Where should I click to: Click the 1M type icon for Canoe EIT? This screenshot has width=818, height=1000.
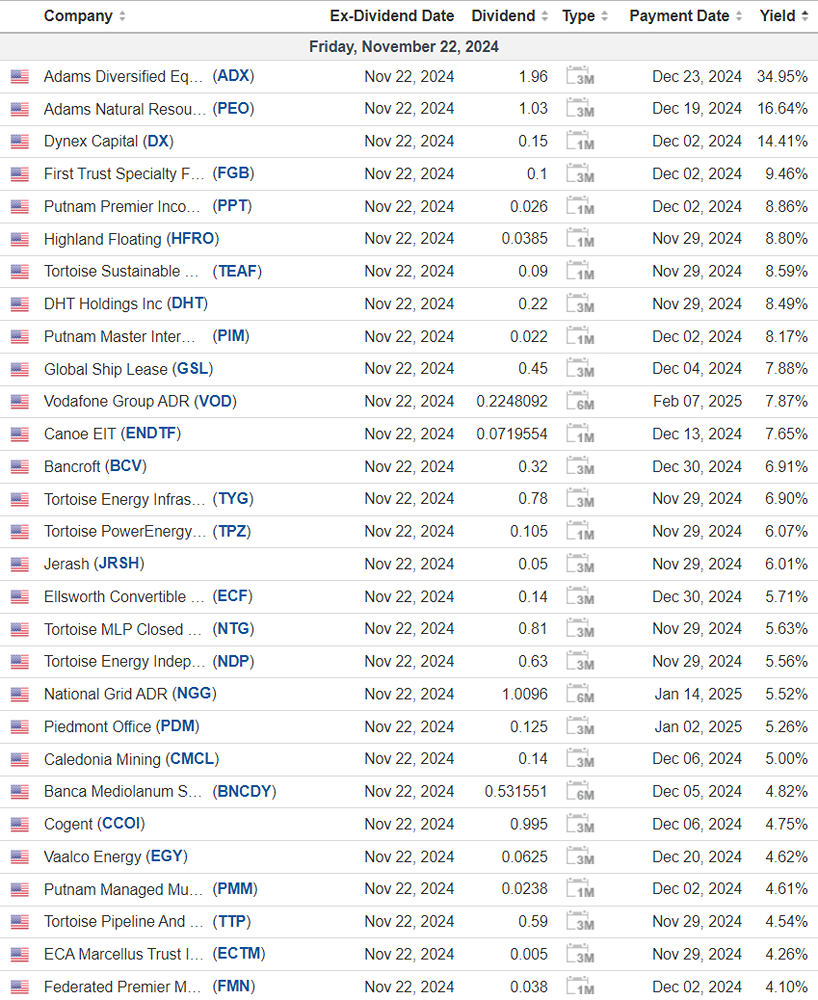[580, 434]
